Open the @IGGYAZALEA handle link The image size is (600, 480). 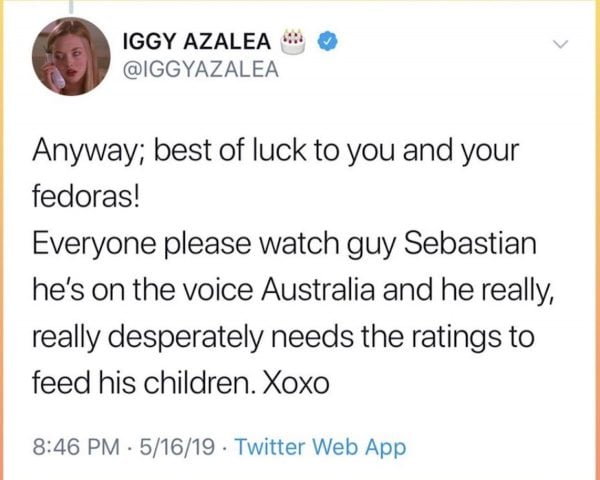(201, 69)
